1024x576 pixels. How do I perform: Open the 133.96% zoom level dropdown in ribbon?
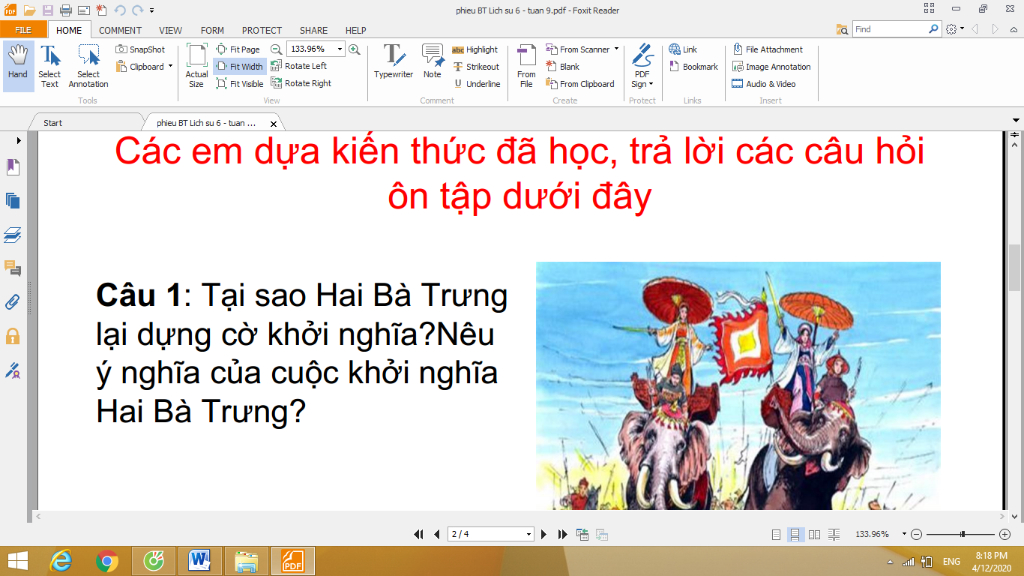(340, 49)
